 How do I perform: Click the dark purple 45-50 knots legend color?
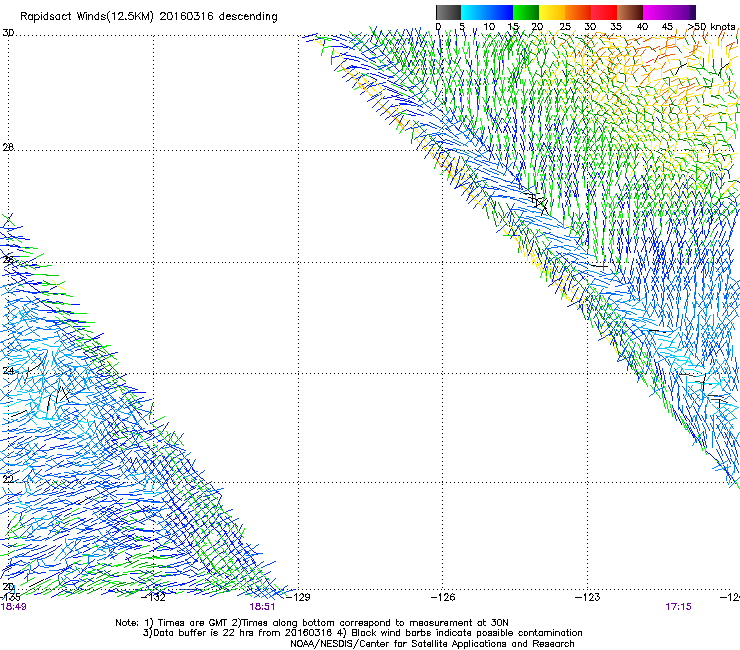pos(682,12)
